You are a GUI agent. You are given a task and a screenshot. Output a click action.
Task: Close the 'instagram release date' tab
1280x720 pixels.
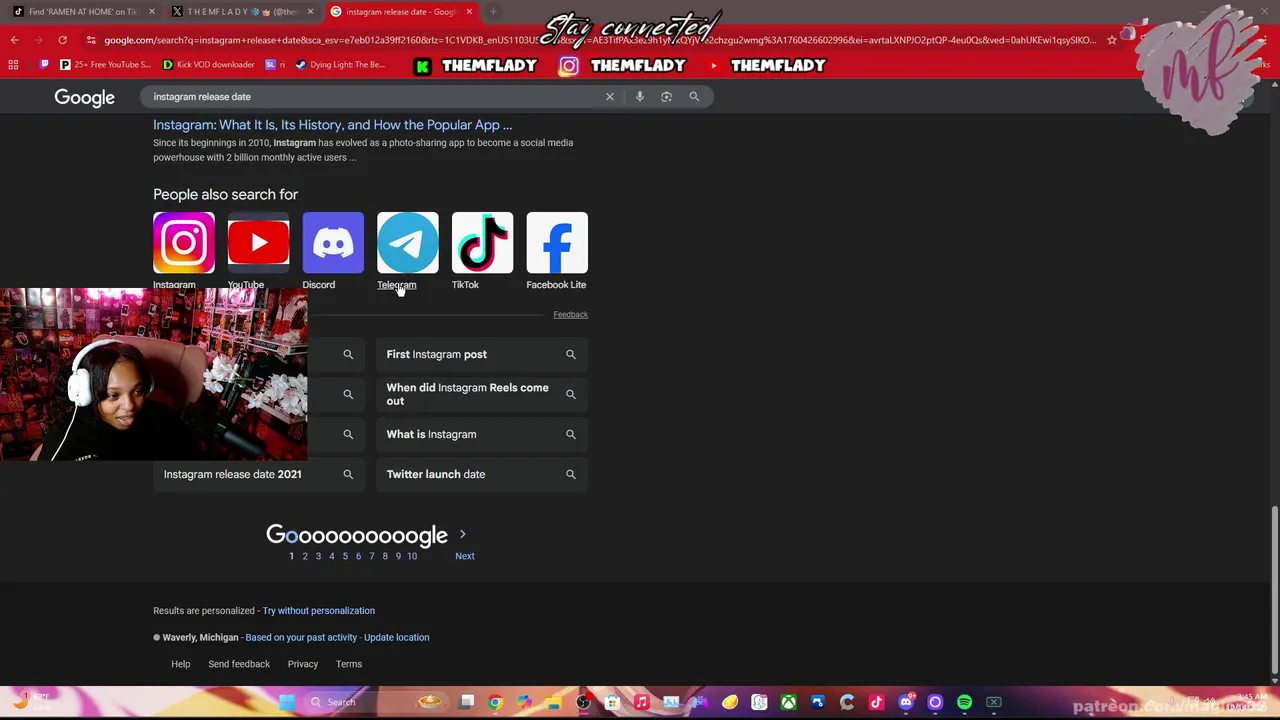coord(468,12)
